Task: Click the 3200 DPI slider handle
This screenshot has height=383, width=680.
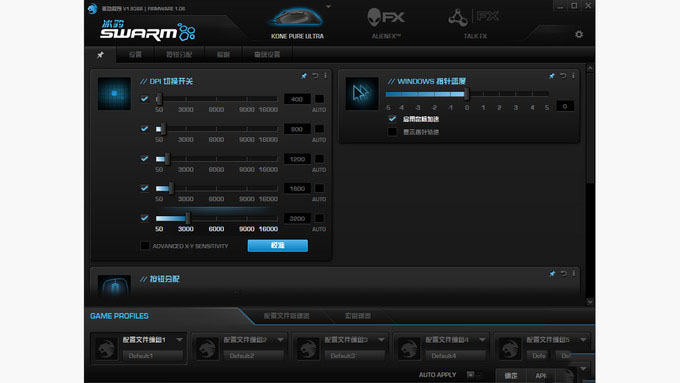Action: (x=188, y=218)
